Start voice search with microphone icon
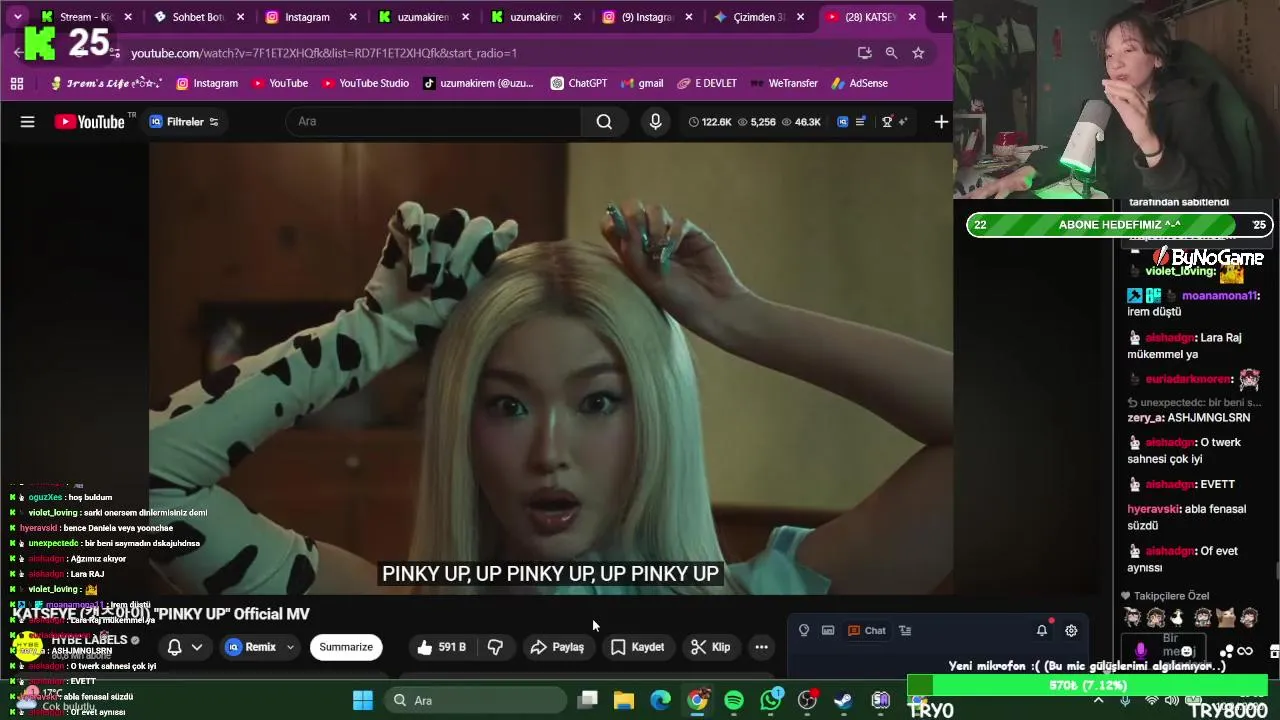The image size is (1280, 720). coord(655,122)
